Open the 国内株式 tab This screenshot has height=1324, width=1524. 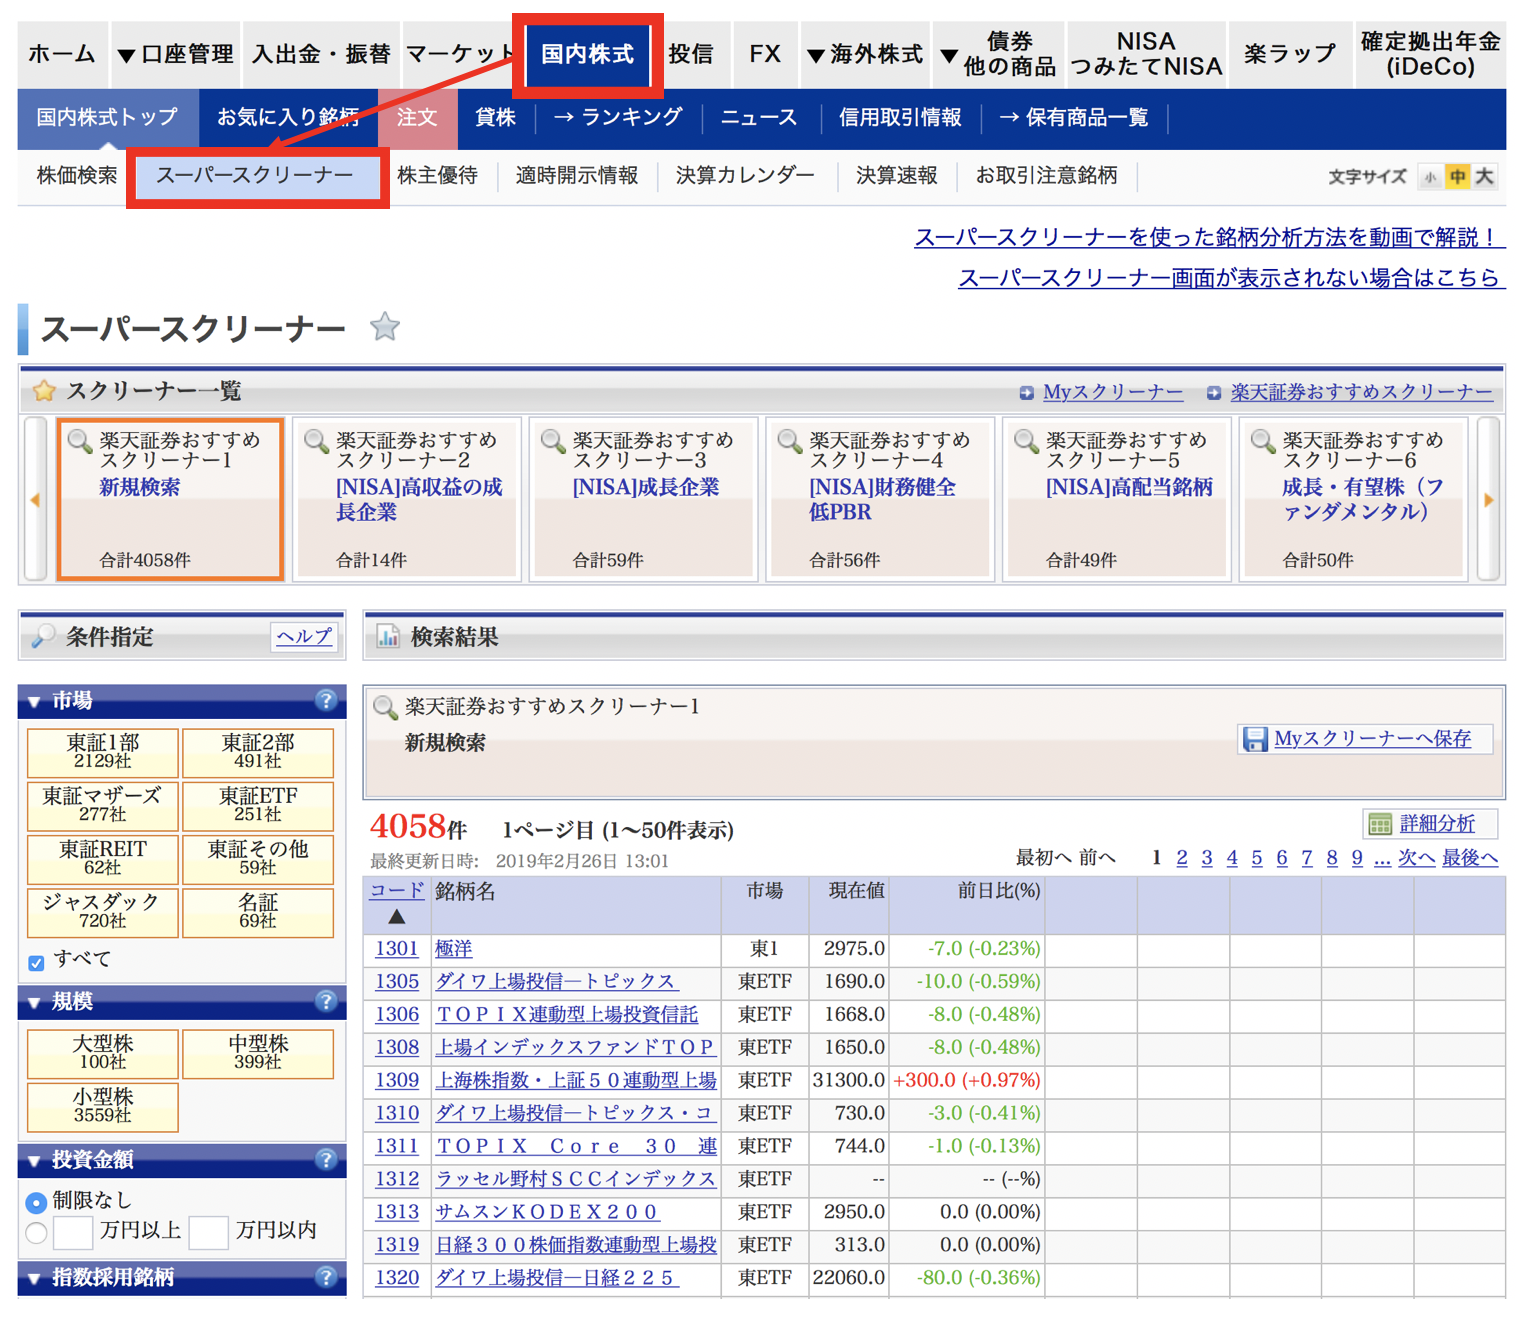tap(588, 54)
